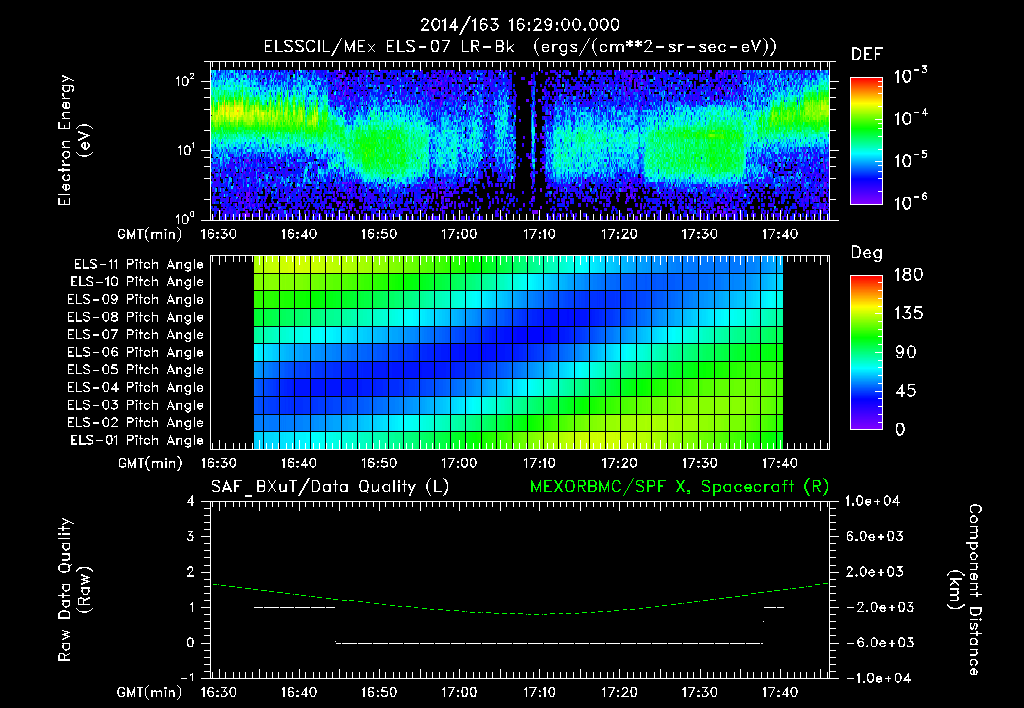This screenshot has height=708, width=1024.
Task: Select the ELS-08 Pitch Angle row label
Action: 136,317
